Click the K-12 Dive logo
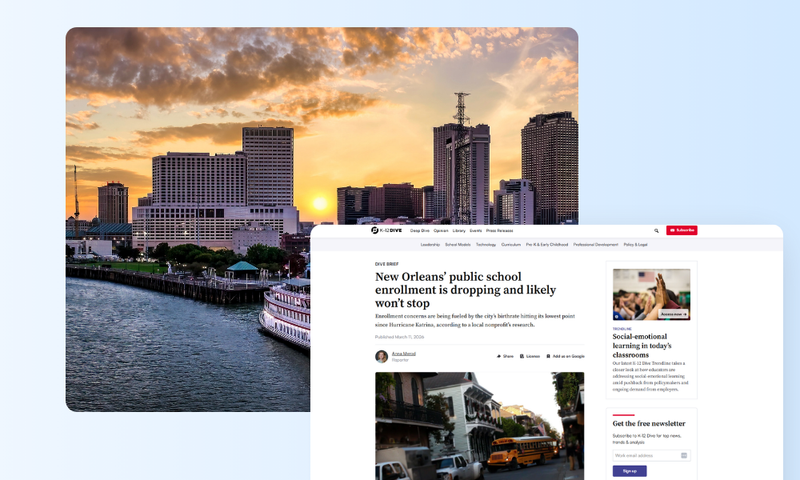The image size is (800, 480). [386, 231]
